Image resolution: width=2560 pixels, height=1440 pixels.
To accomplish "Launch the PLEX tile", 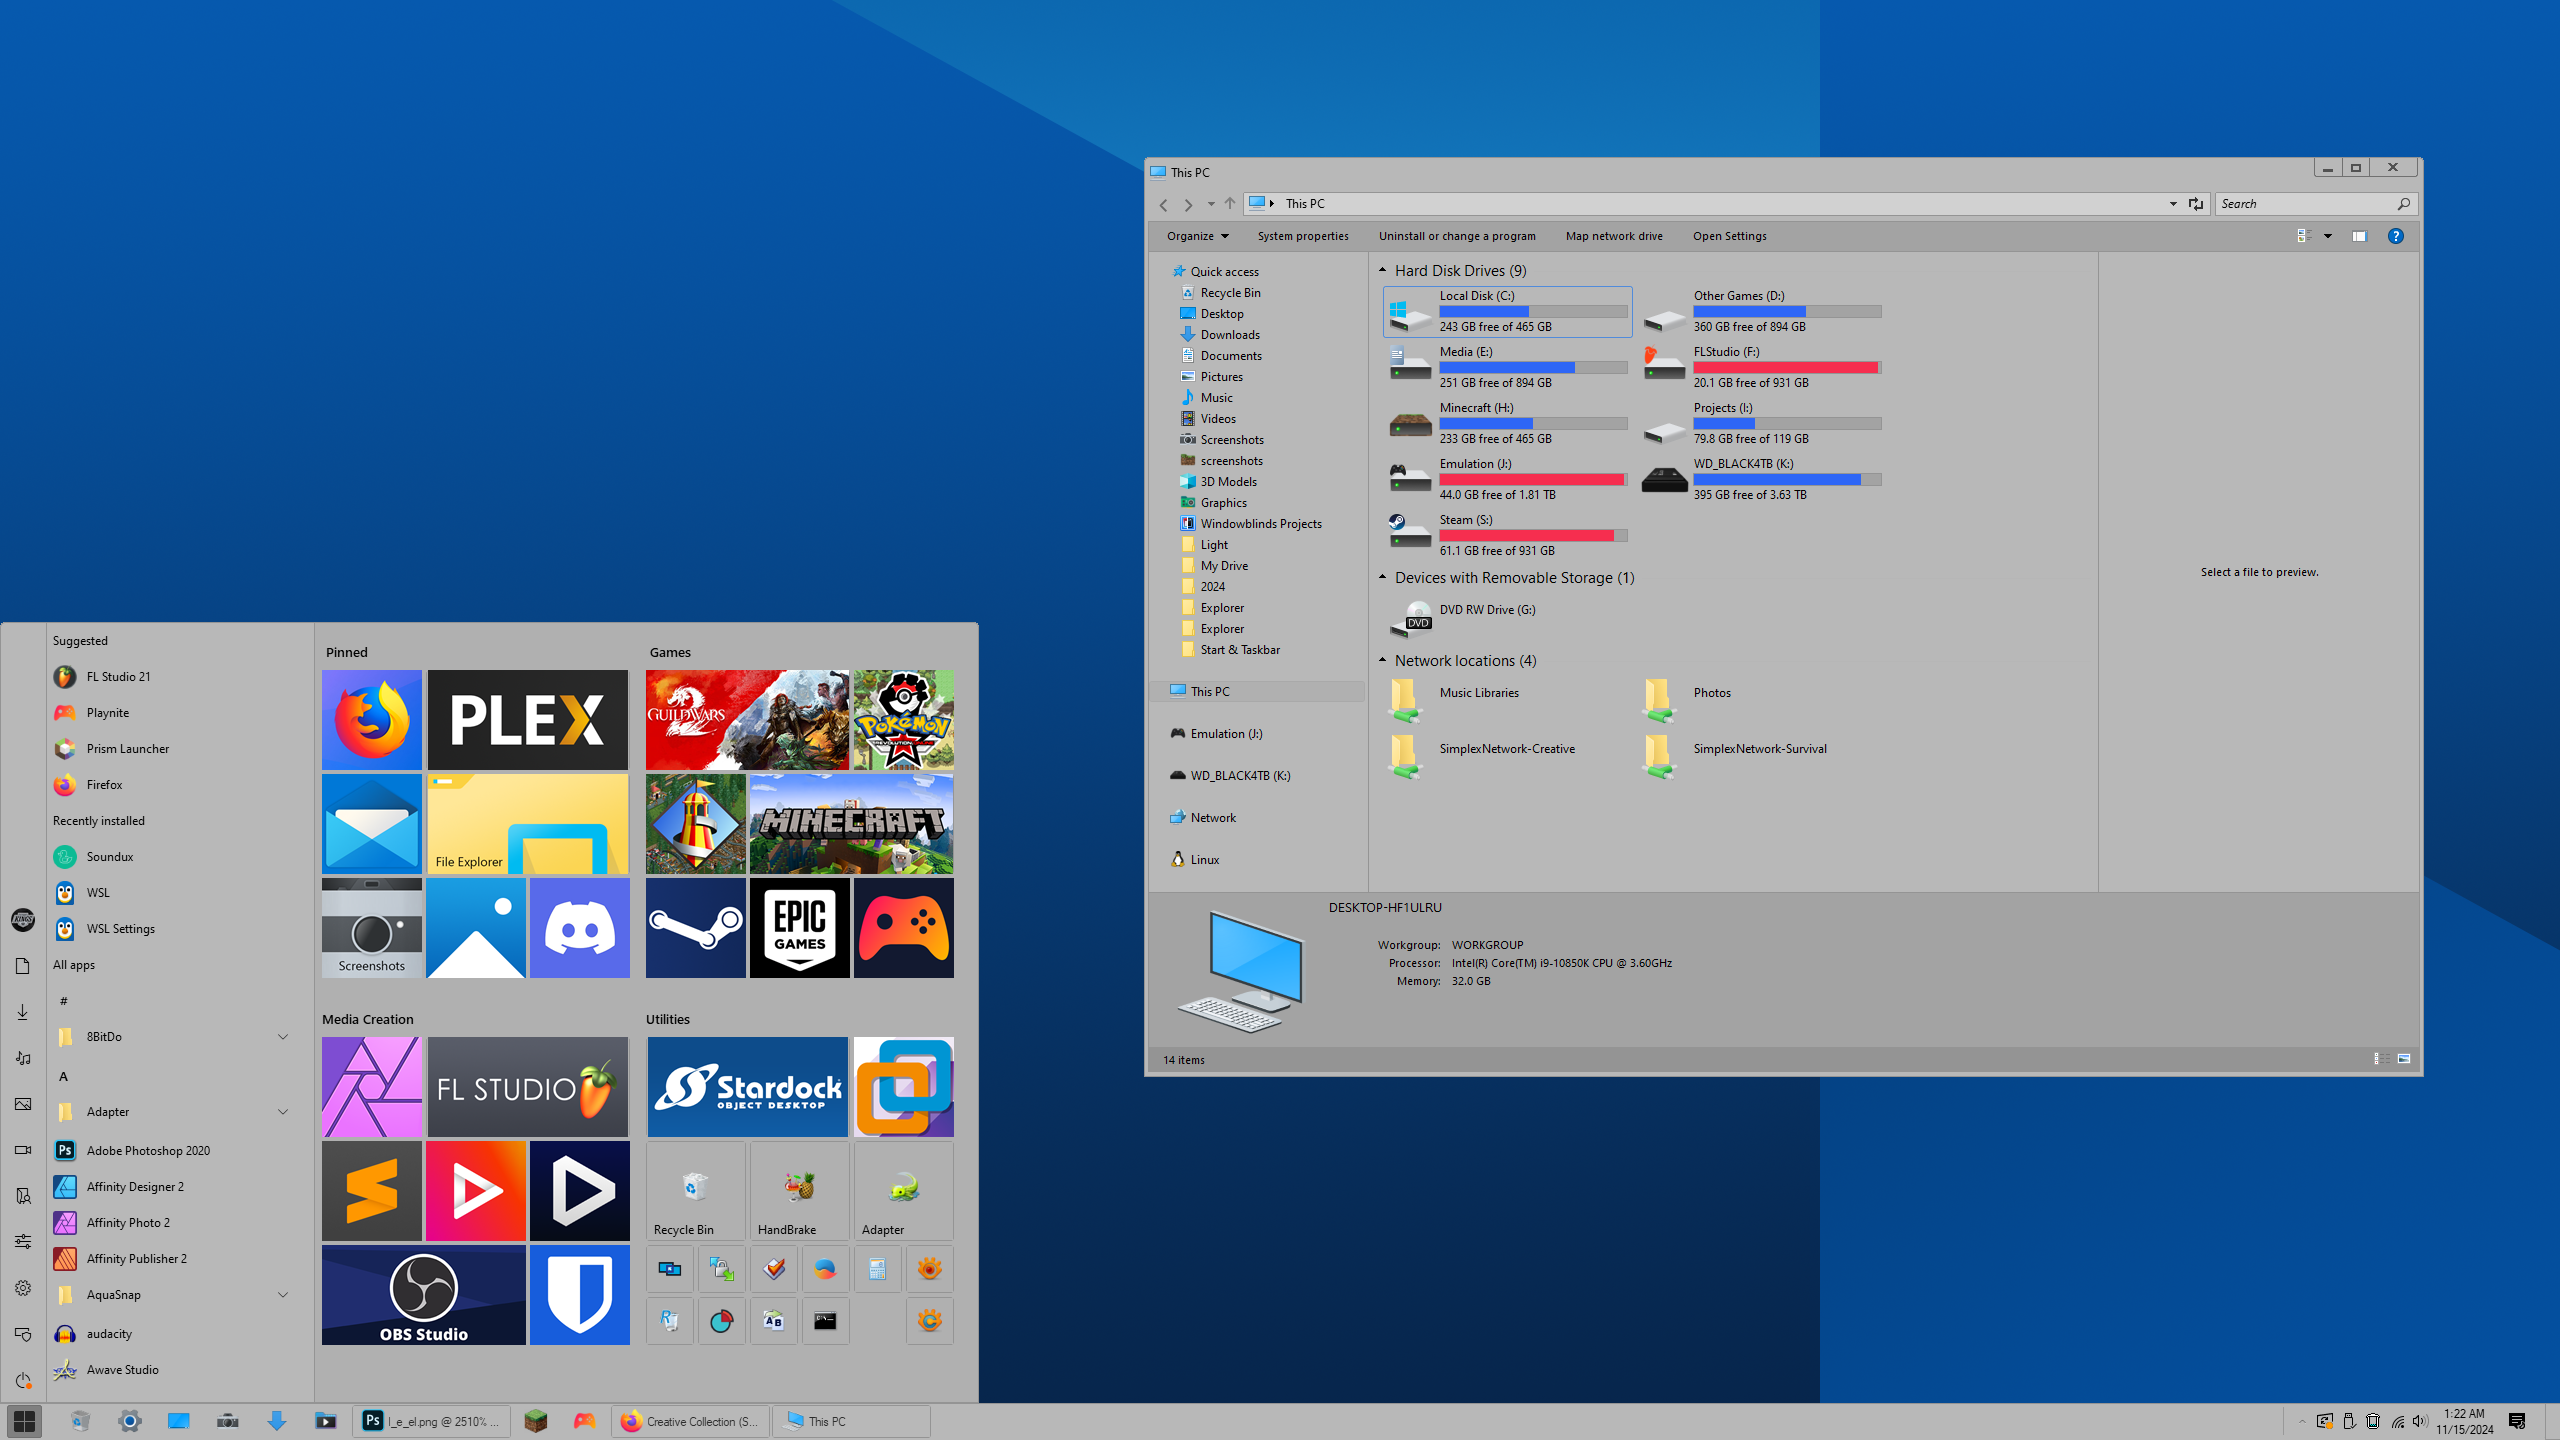I will tap(528, 720).
